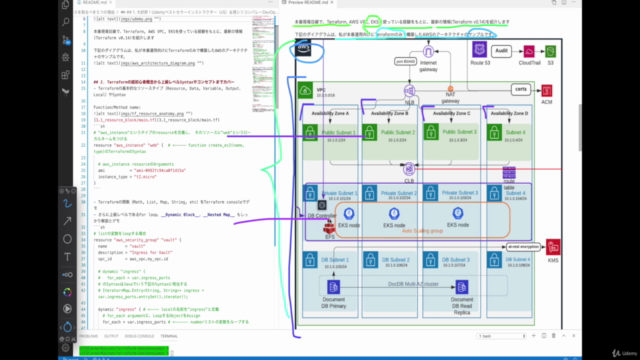
Task: Open the Extensions view
Action: pos(66,75)
